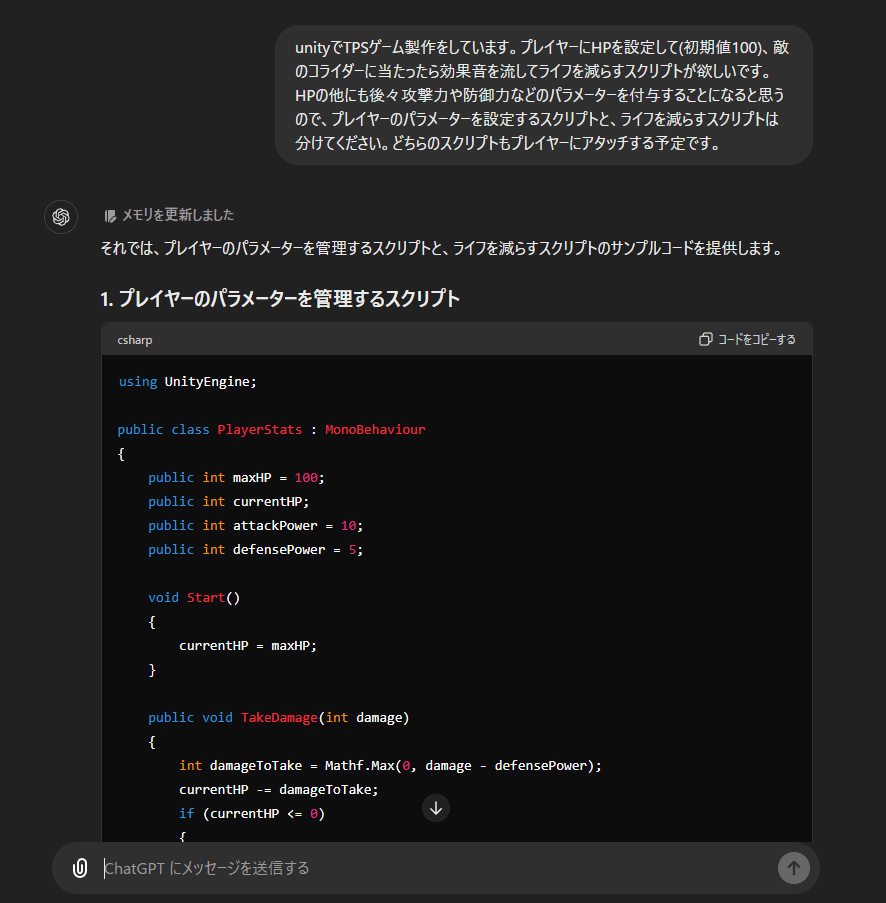The width and height of the screenshot is (886, 903).
Task: Click the void Start() method line
Action: point(195,598)
